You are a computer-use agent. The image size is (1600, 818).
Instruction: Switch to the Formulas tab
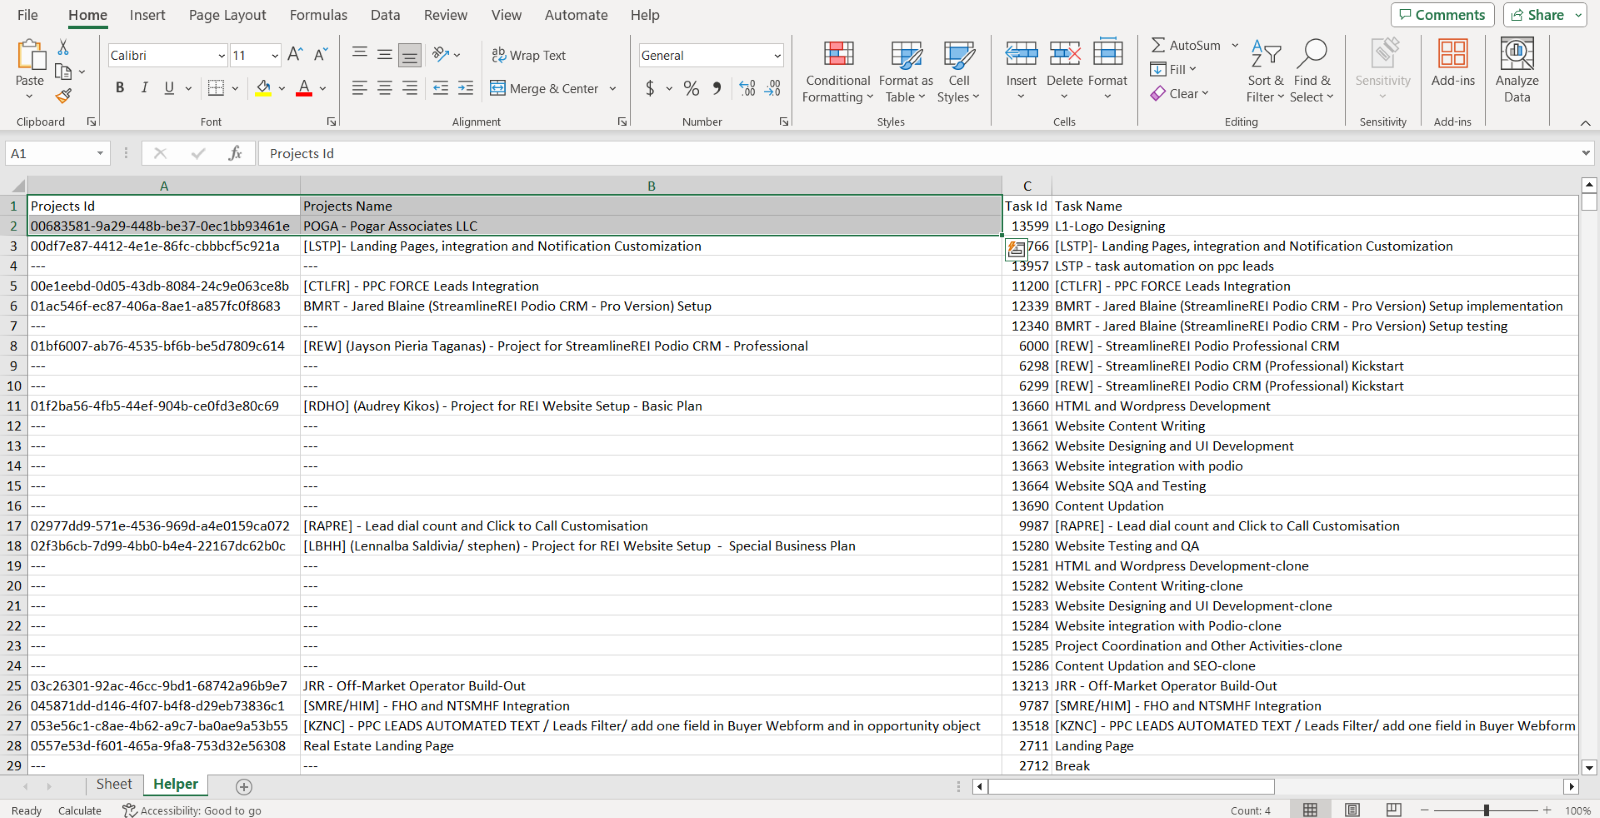point(318,15)
